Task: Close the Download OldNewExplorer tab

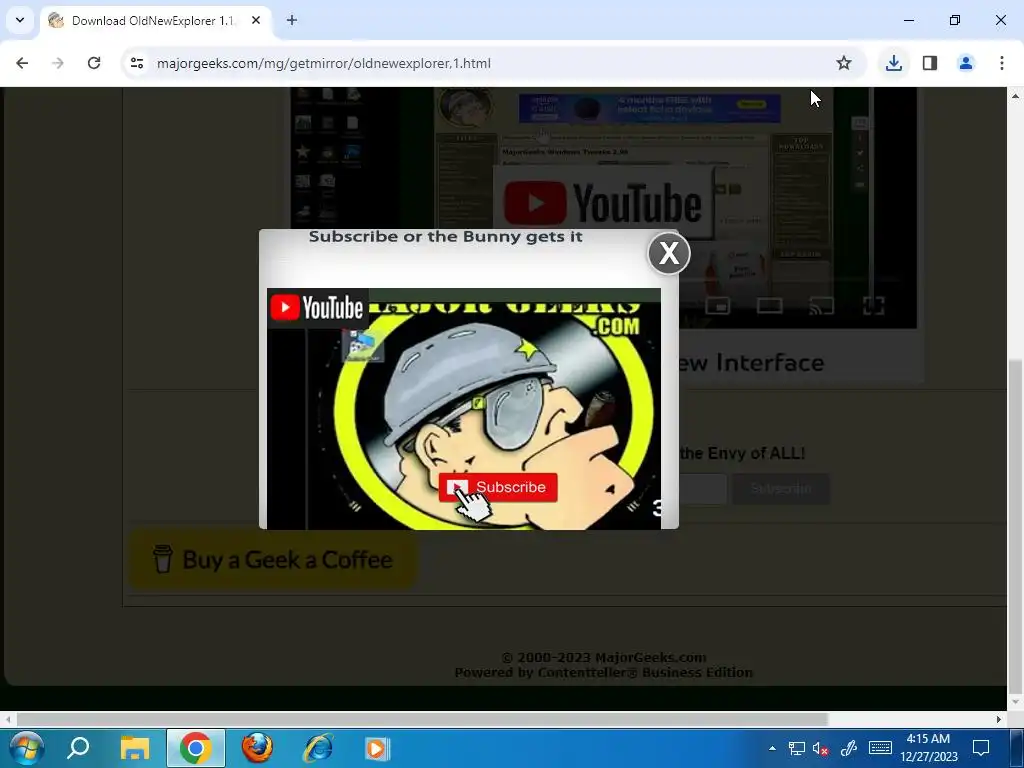Action: pos(256,20)
